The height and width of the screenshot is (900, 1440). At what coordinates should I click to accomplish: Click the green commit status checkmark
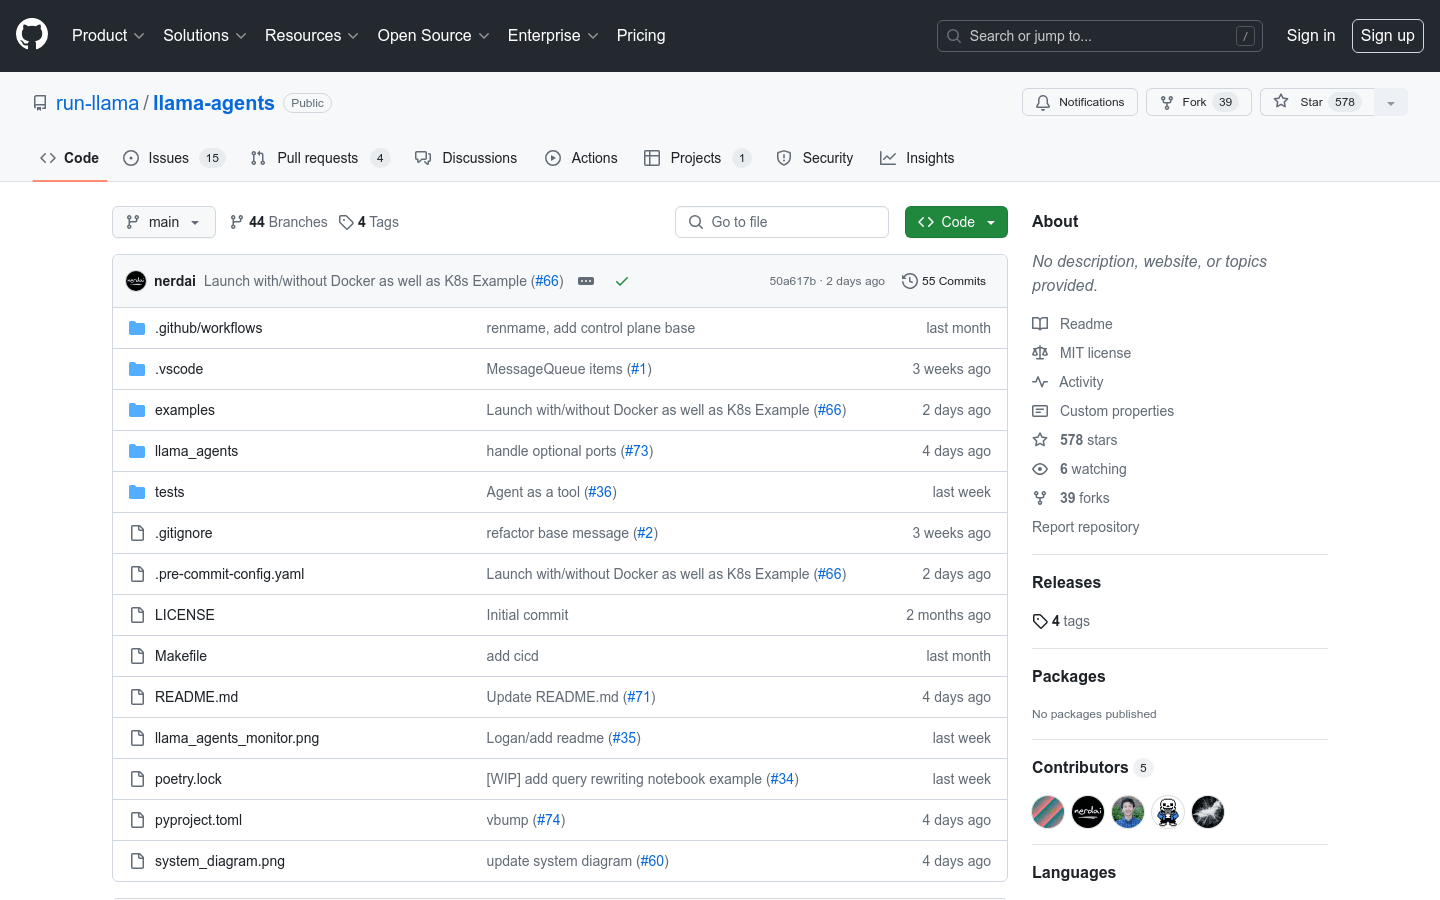(622, 281)
